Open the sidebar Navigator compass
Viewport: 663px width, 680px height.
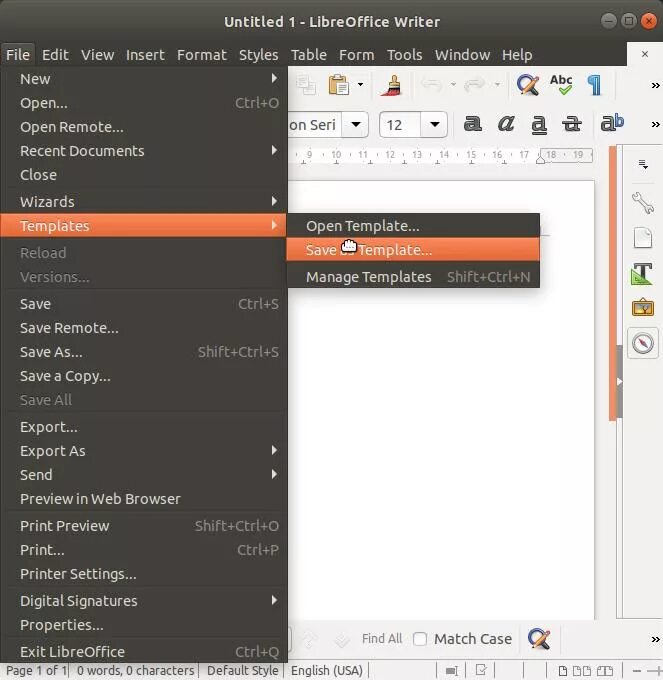643,343
